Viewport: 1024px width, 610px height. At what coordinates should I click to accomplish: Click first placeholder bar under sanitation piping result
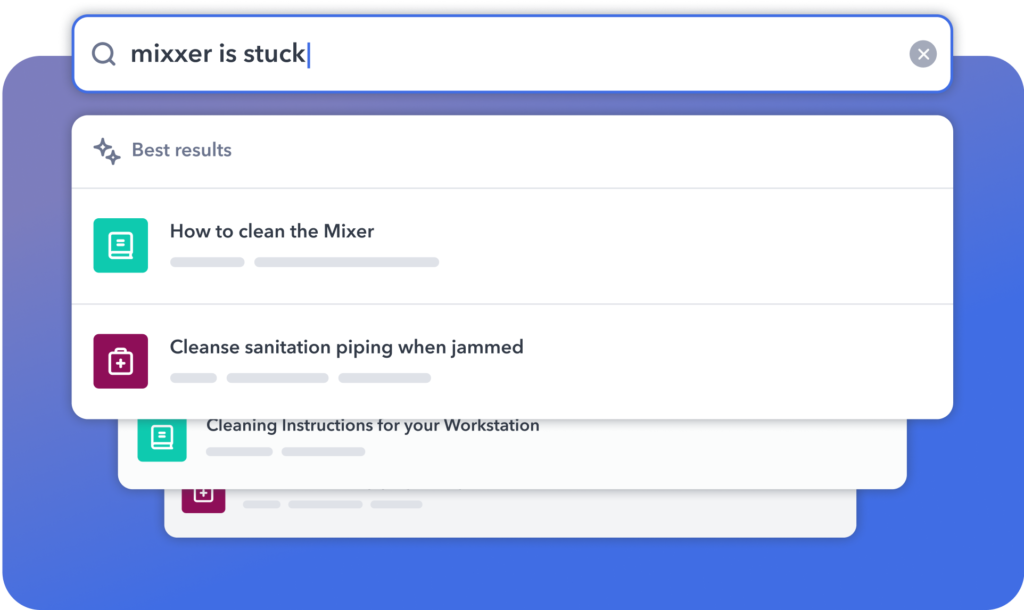[193, 378]
